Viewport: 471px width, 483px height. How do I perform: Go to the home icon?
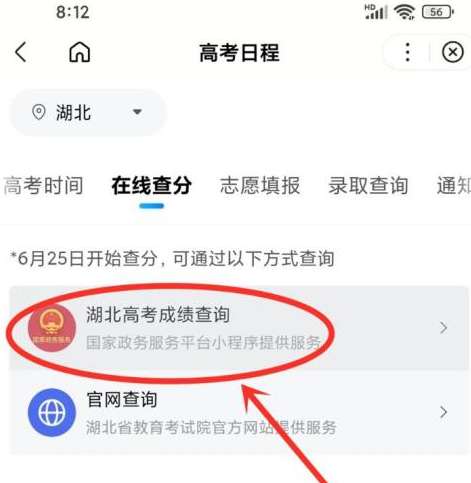pyautogui.click(x=80, y=52)
